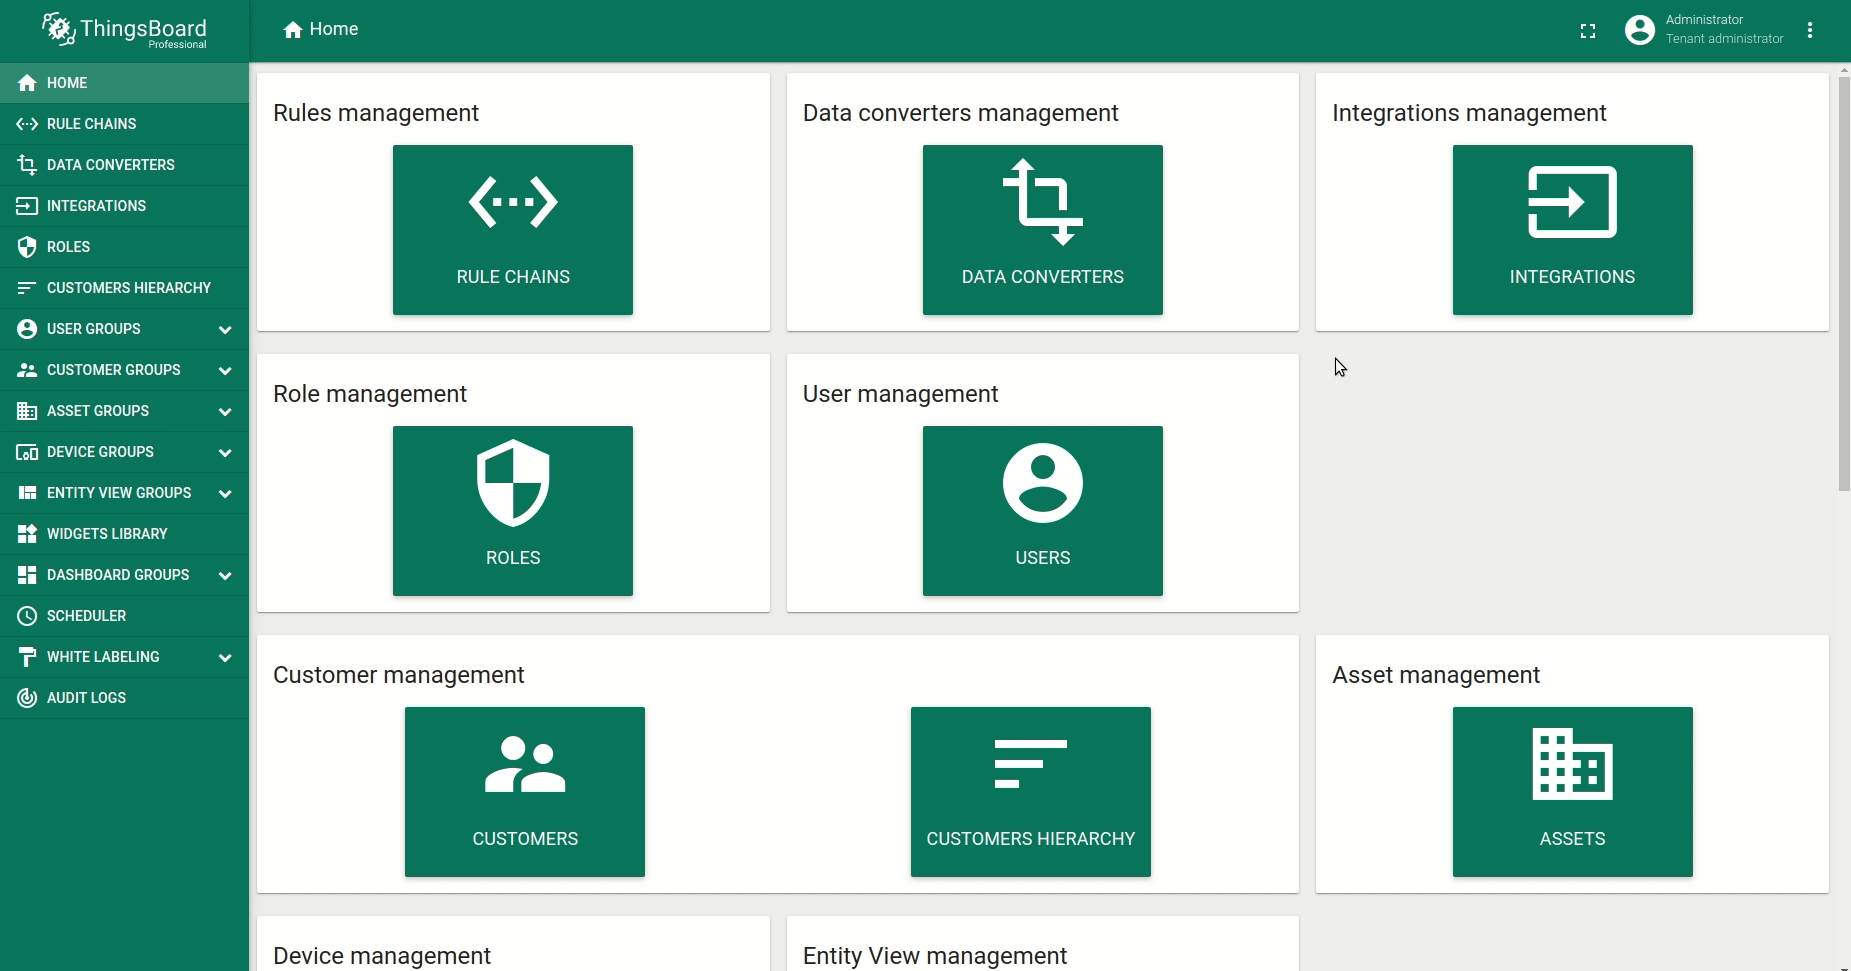Open the Users tile
Image resolution: width=1851 pixels, height=971 pixels.
click(1042, 511)
